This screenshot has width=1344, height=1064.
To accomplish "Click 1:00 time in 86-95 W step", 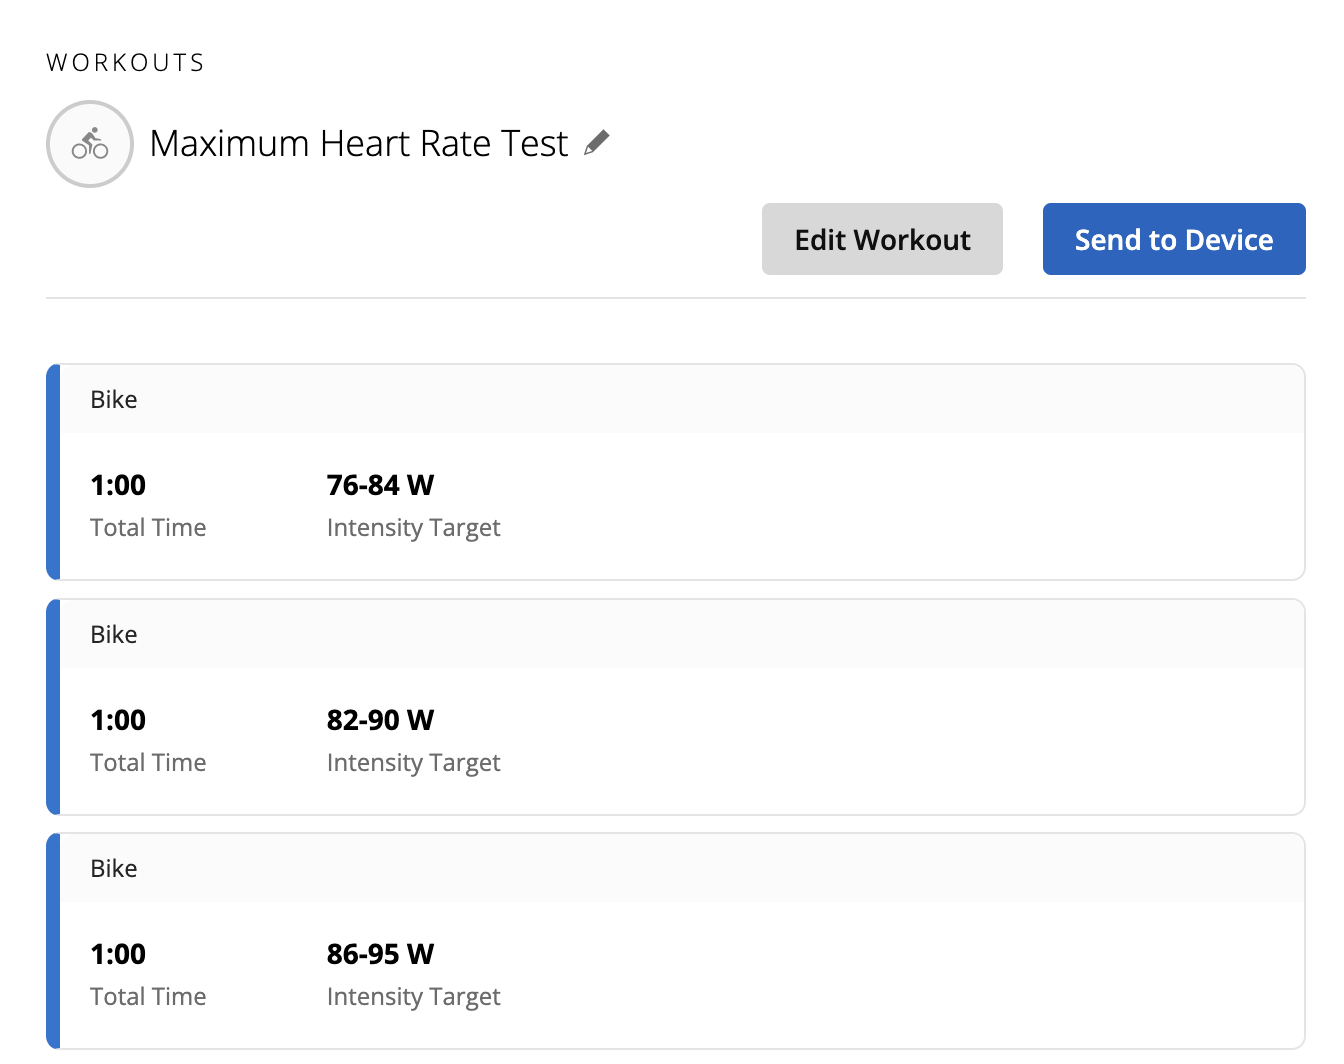I will click(118, 955).
